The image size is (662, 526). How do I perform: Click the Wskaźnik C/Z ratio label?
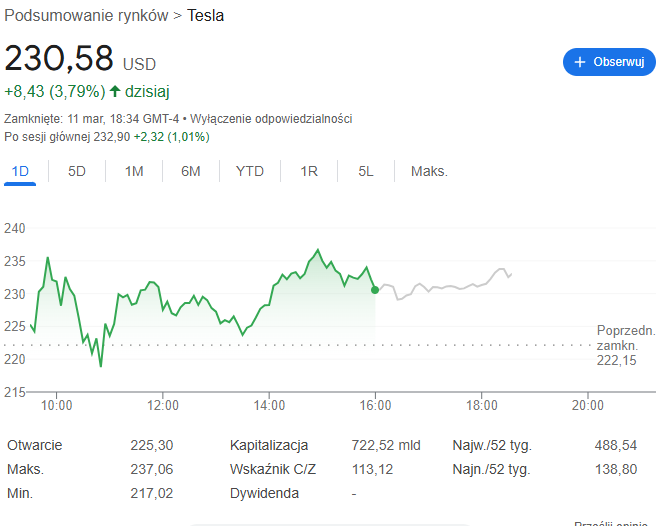click(275, 469)
